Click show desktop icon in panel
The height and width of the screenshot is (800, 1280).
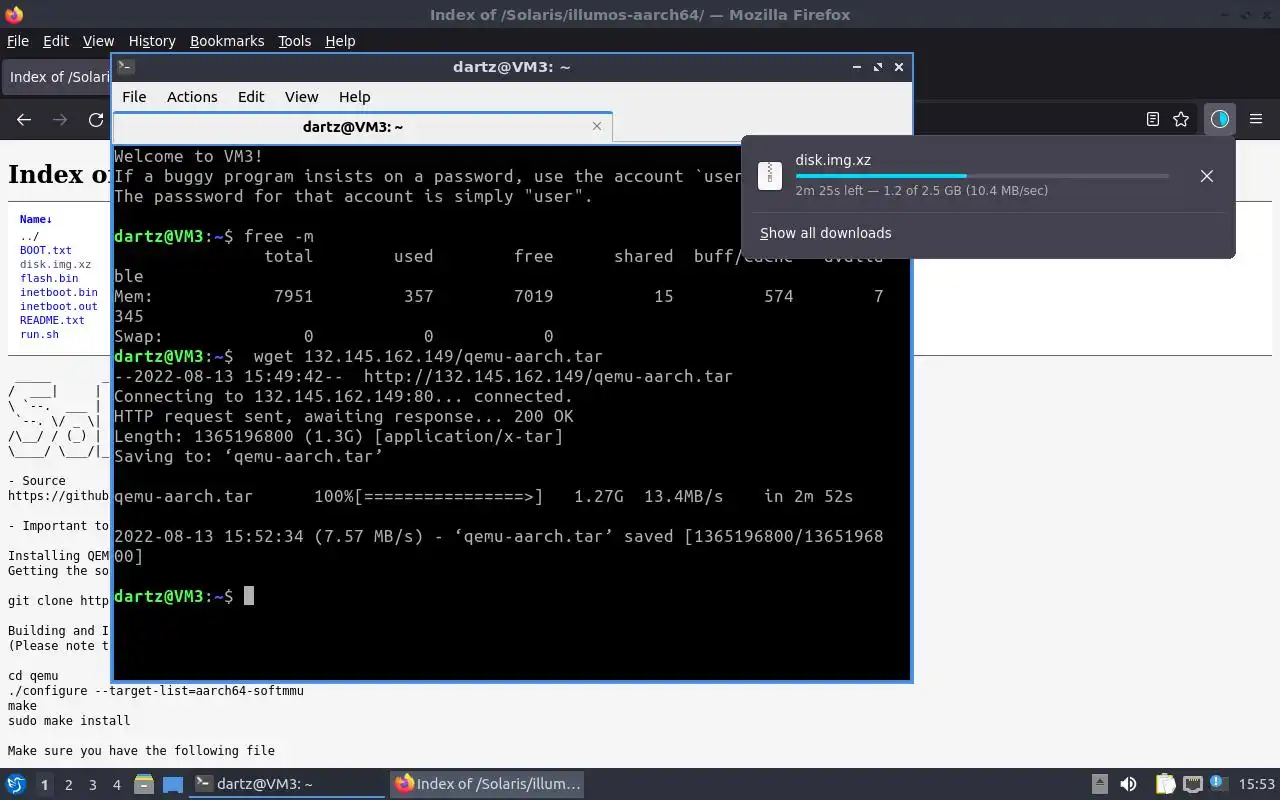(x=173, y=784)
